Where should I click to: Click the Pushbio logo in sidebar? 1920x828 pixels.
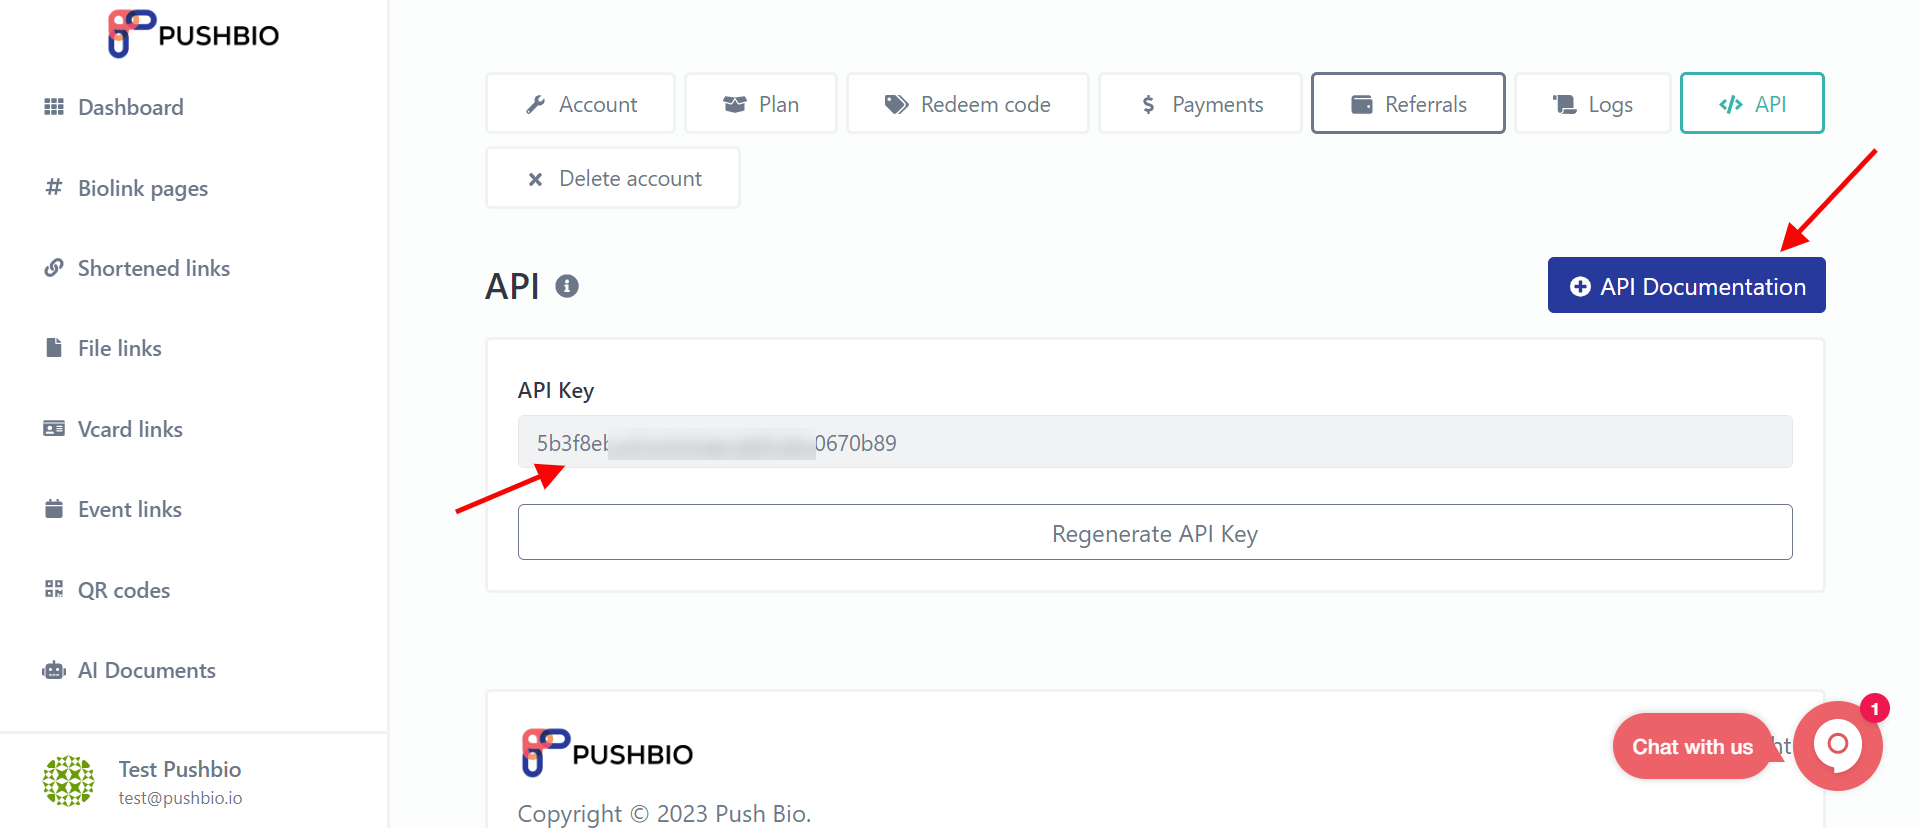click(193, 34)
